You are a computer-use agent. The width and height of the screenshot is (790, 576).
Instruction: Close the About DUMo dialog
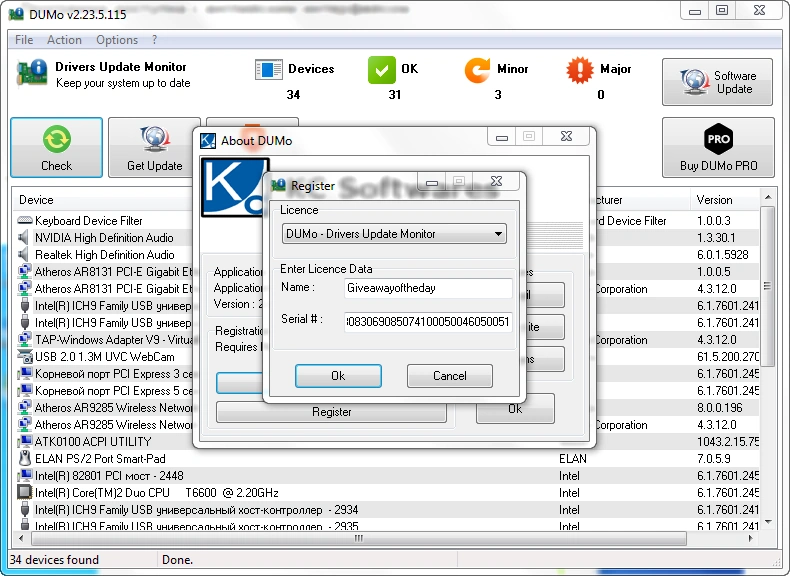point(566,136)
